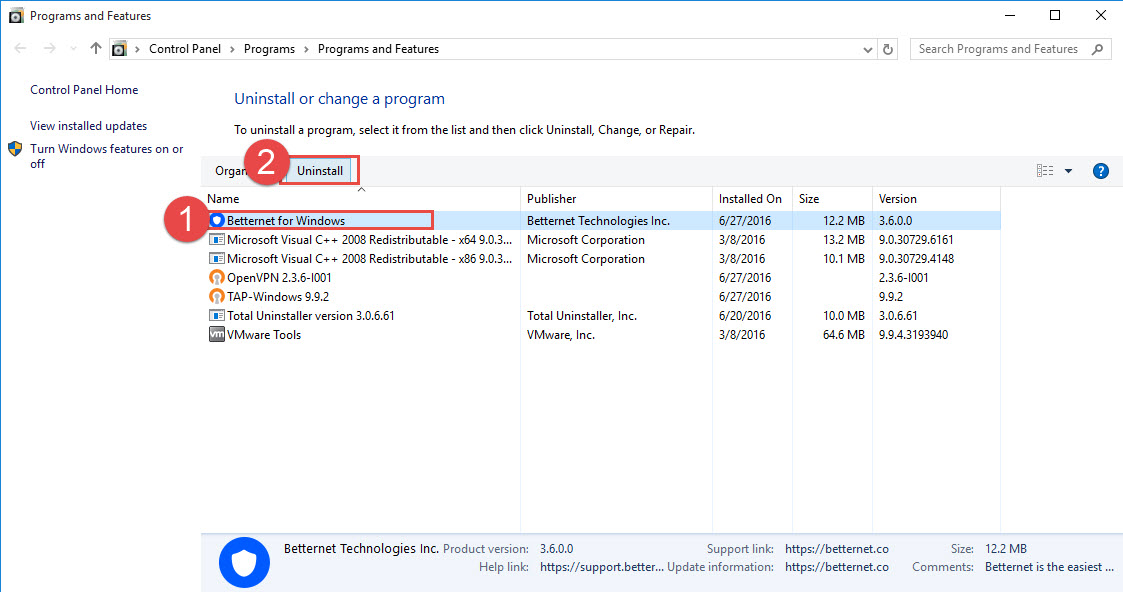Click the 10.0 MB size cell
The height and width of the screenshot is (592, 1123).
pyautogui.click(x=844, y=316)
